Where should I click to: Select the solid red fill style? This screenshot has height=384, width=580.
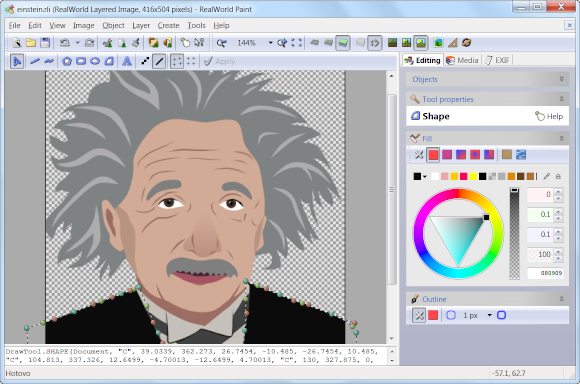pos(433,155)
